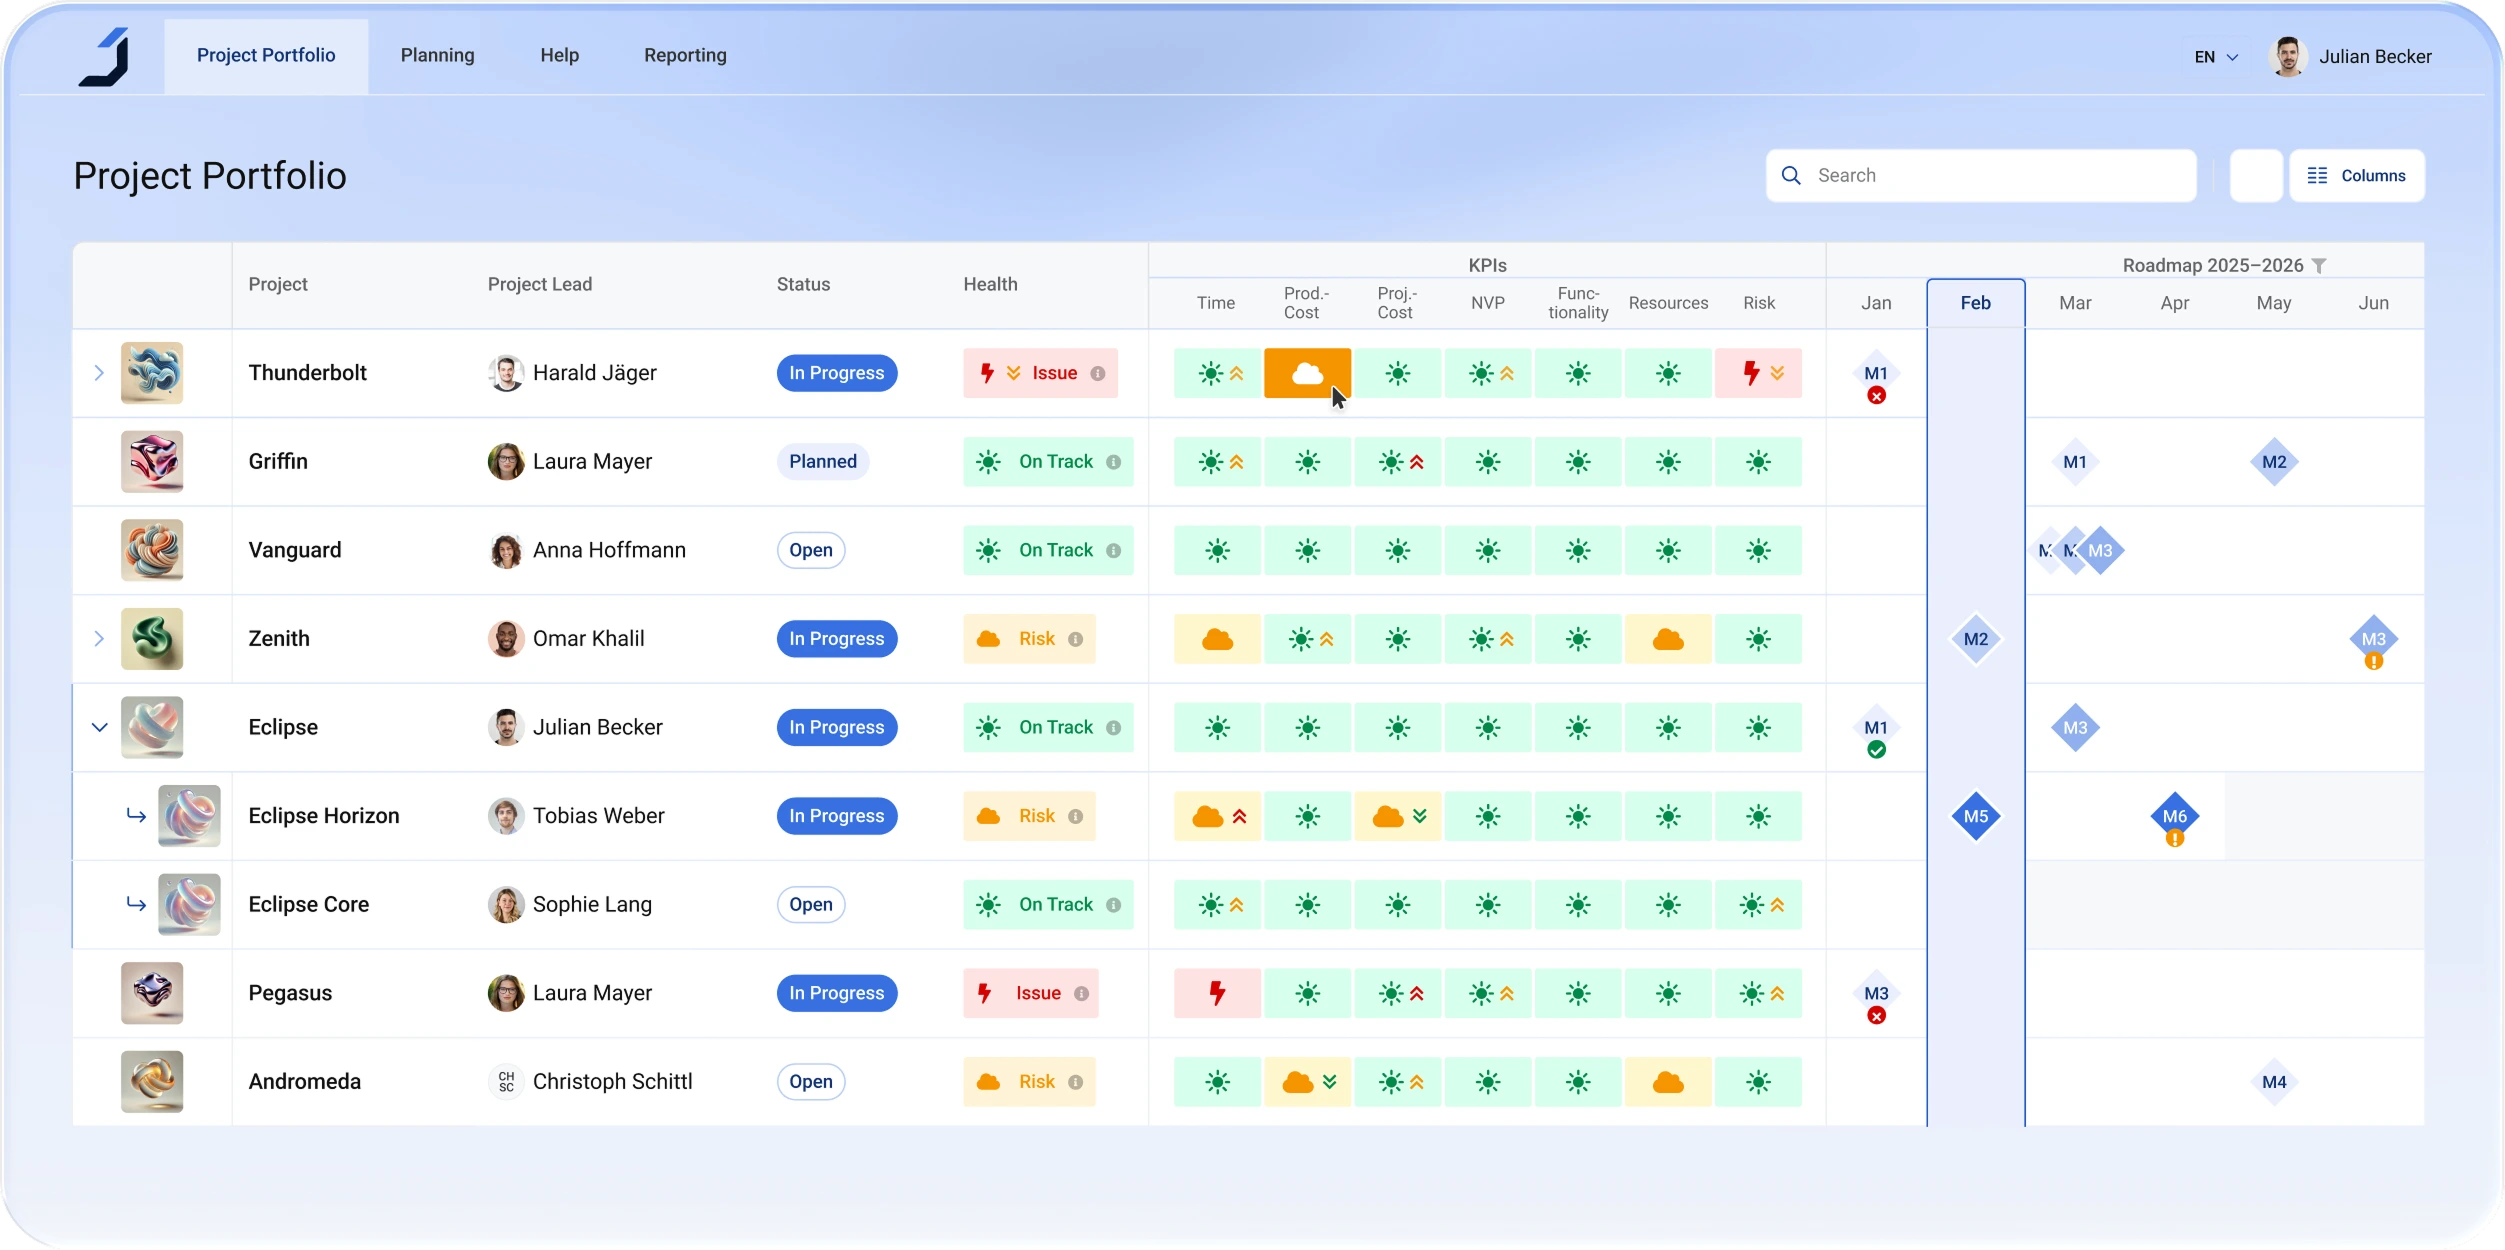This screenshot has width=2505, height=1250.
Task: Click the Columns button
Action: coord(2357,176)
